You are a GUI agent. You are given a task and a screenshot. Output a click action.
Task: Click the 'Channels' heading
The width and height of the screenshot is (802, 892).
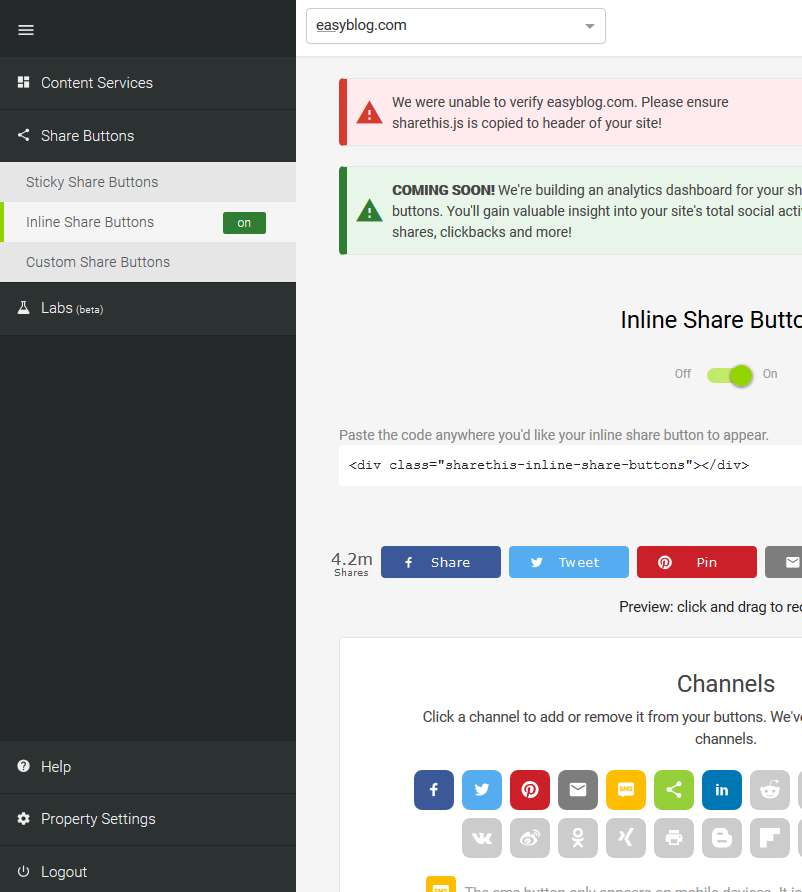pyautogui.click(x=726, y=684)
